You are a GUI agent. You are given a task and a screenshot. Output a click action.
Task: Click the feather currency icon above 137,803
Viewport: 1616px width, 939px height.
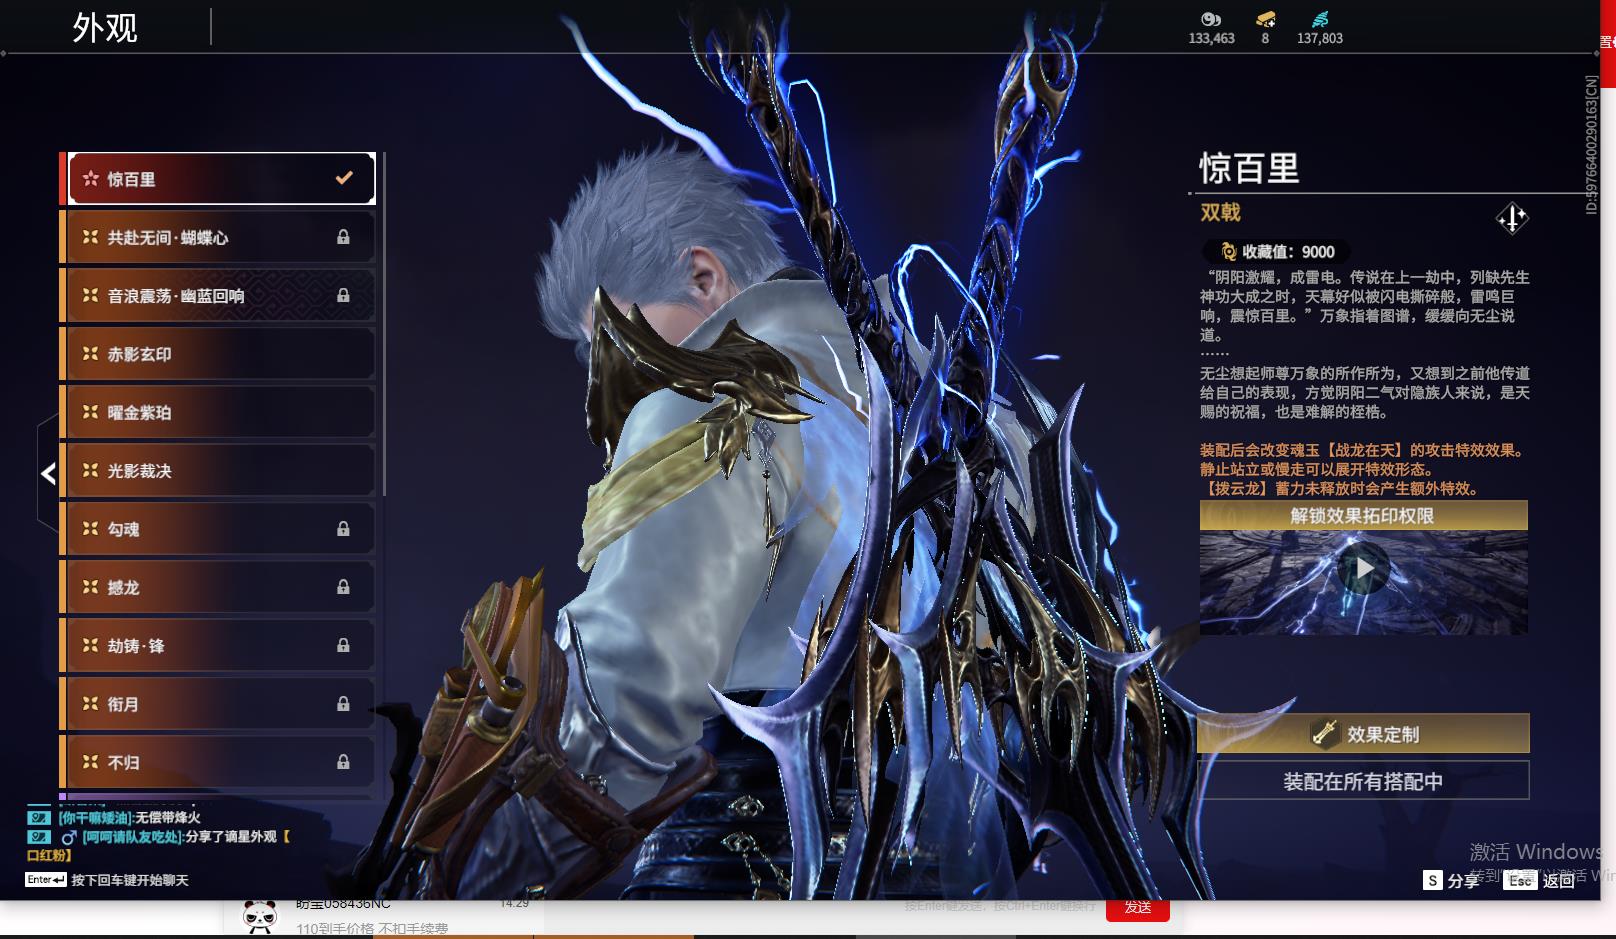click(1320, 19)
